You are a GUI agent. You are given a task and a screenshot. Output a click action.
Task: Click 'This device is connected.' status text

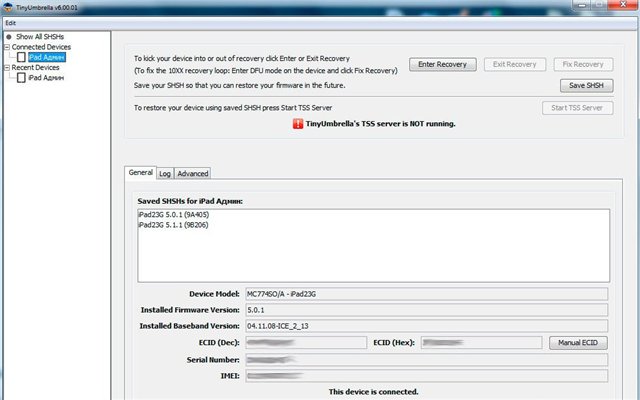(373, 392)
